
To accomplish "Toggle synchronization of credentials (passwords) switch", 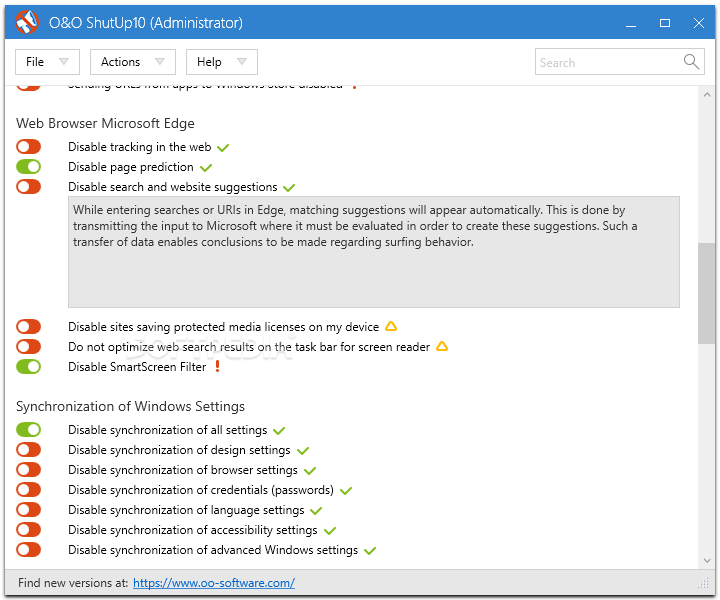I will pos(28,490).
